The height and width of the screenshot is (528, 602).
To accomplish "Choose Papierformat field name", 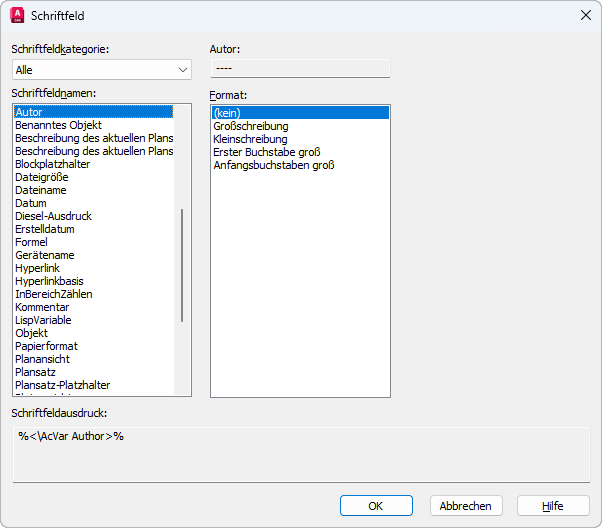I will [x=46, y=346].
